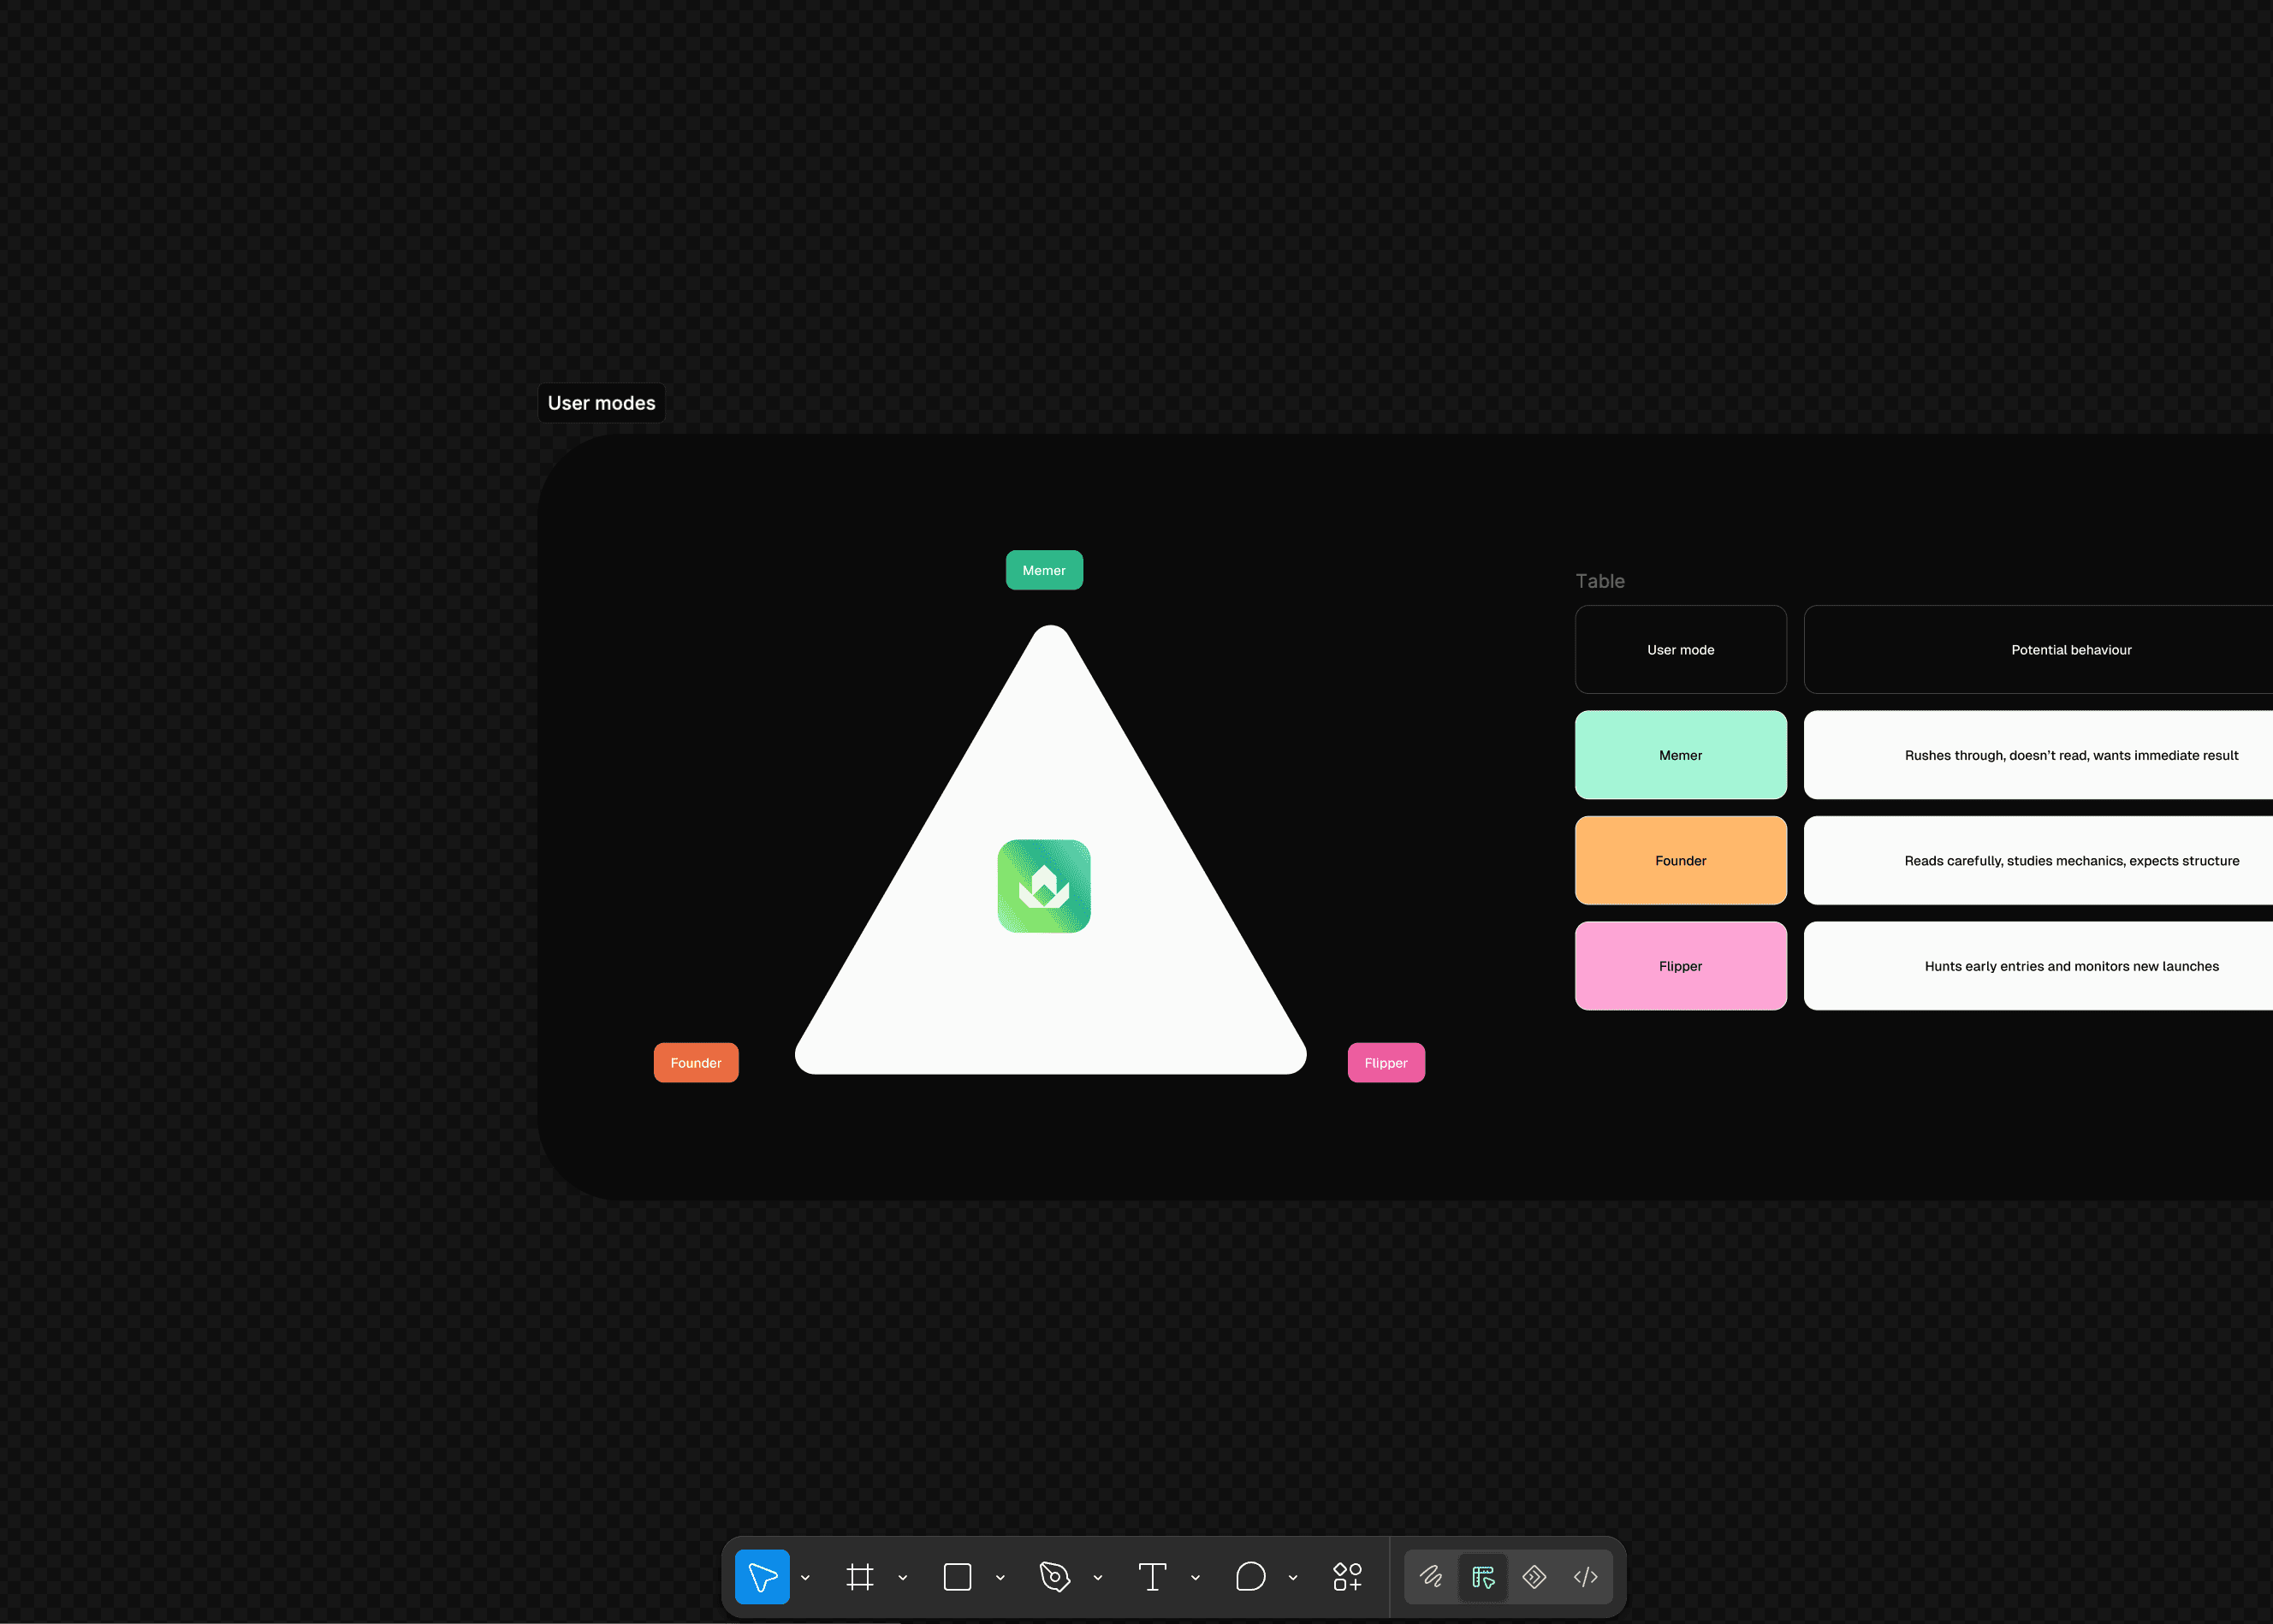Select the Text tool
Image resolution: width=2273 pixels, height=1624 pixels.
tap(1152, 1577)
